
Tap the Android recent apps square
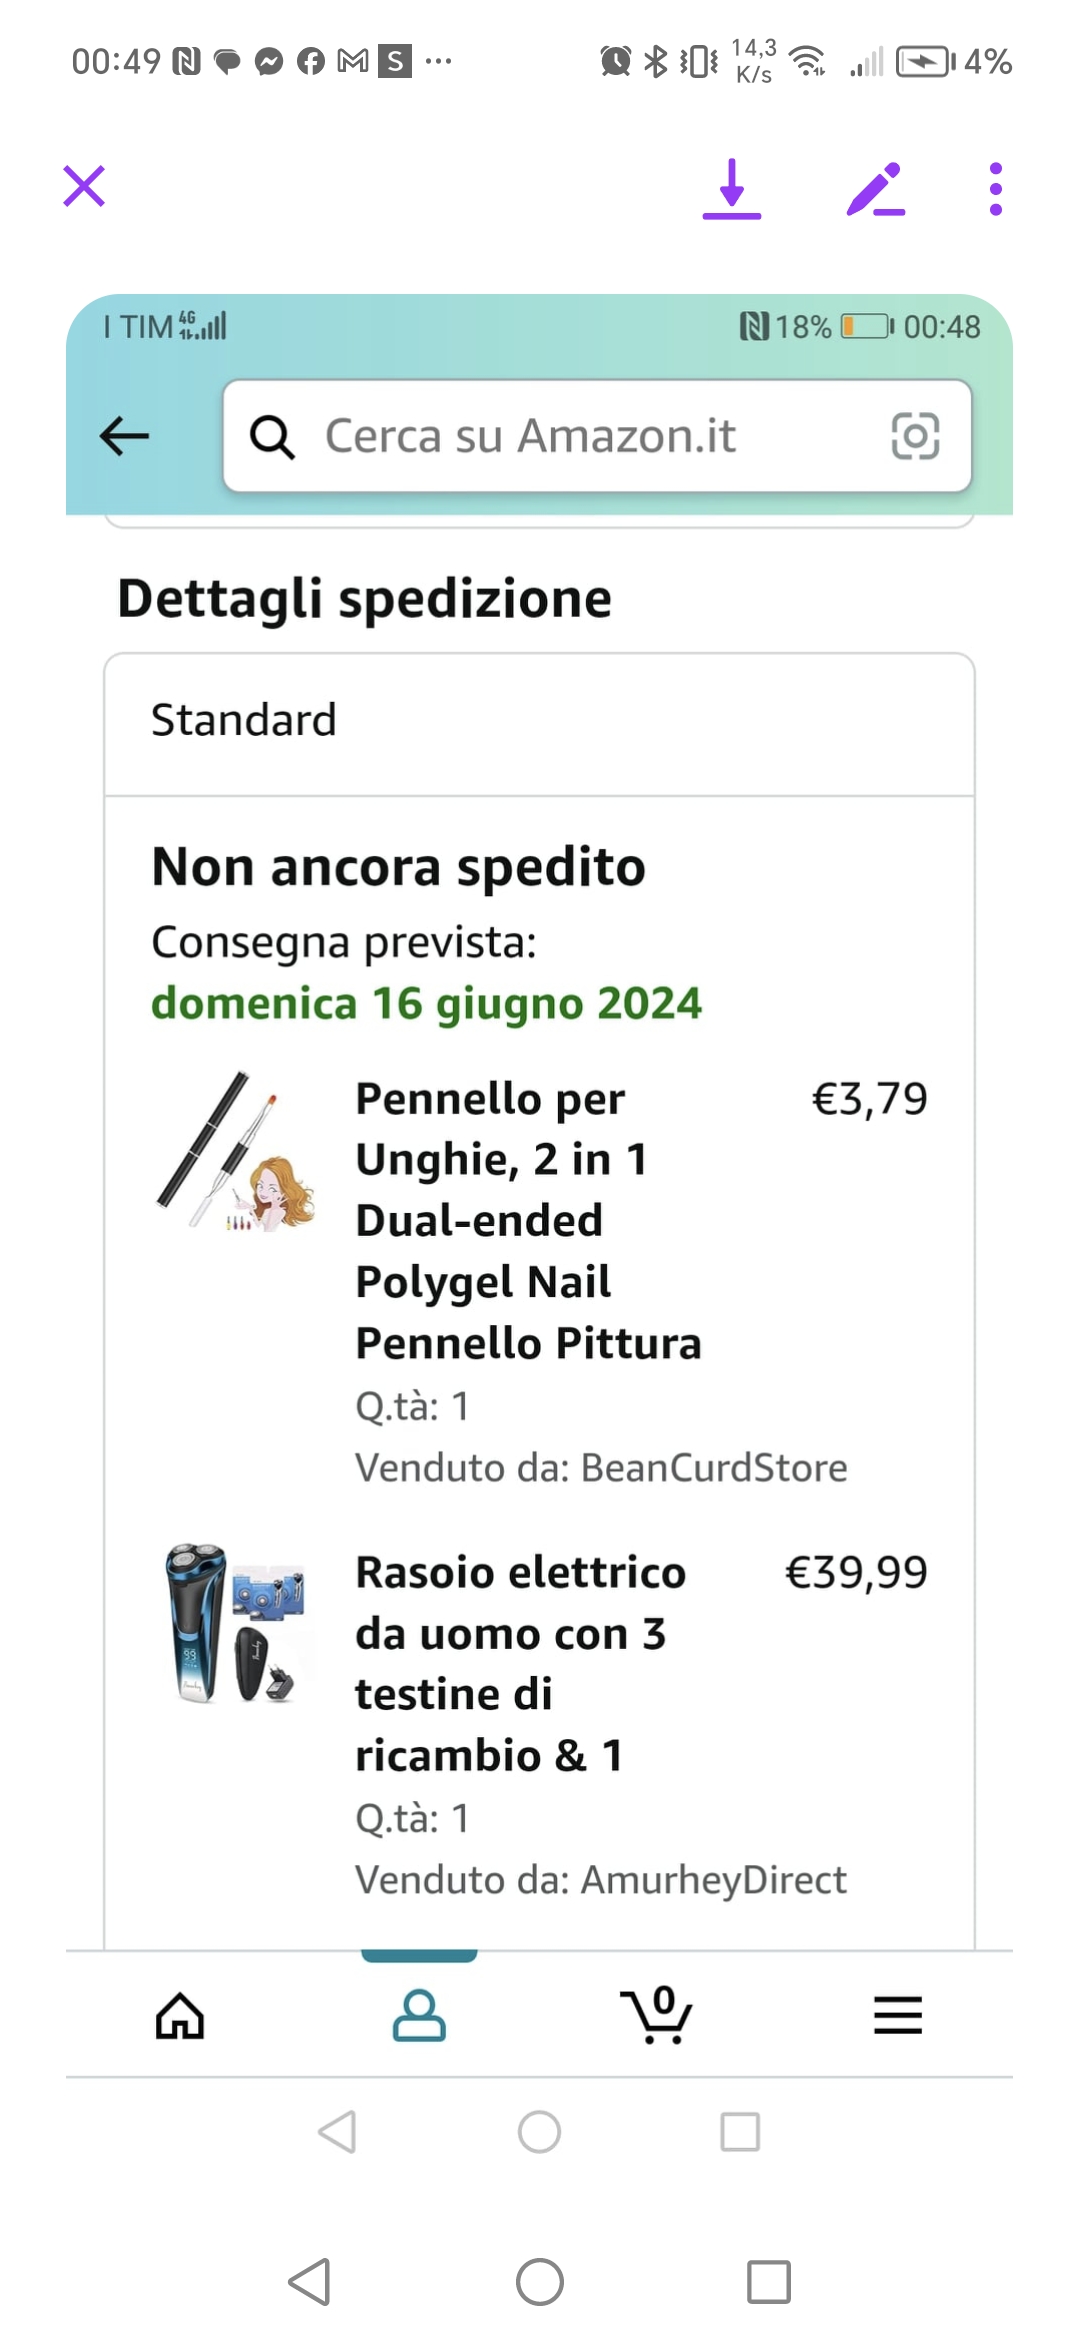click(x=768, y=2282)
